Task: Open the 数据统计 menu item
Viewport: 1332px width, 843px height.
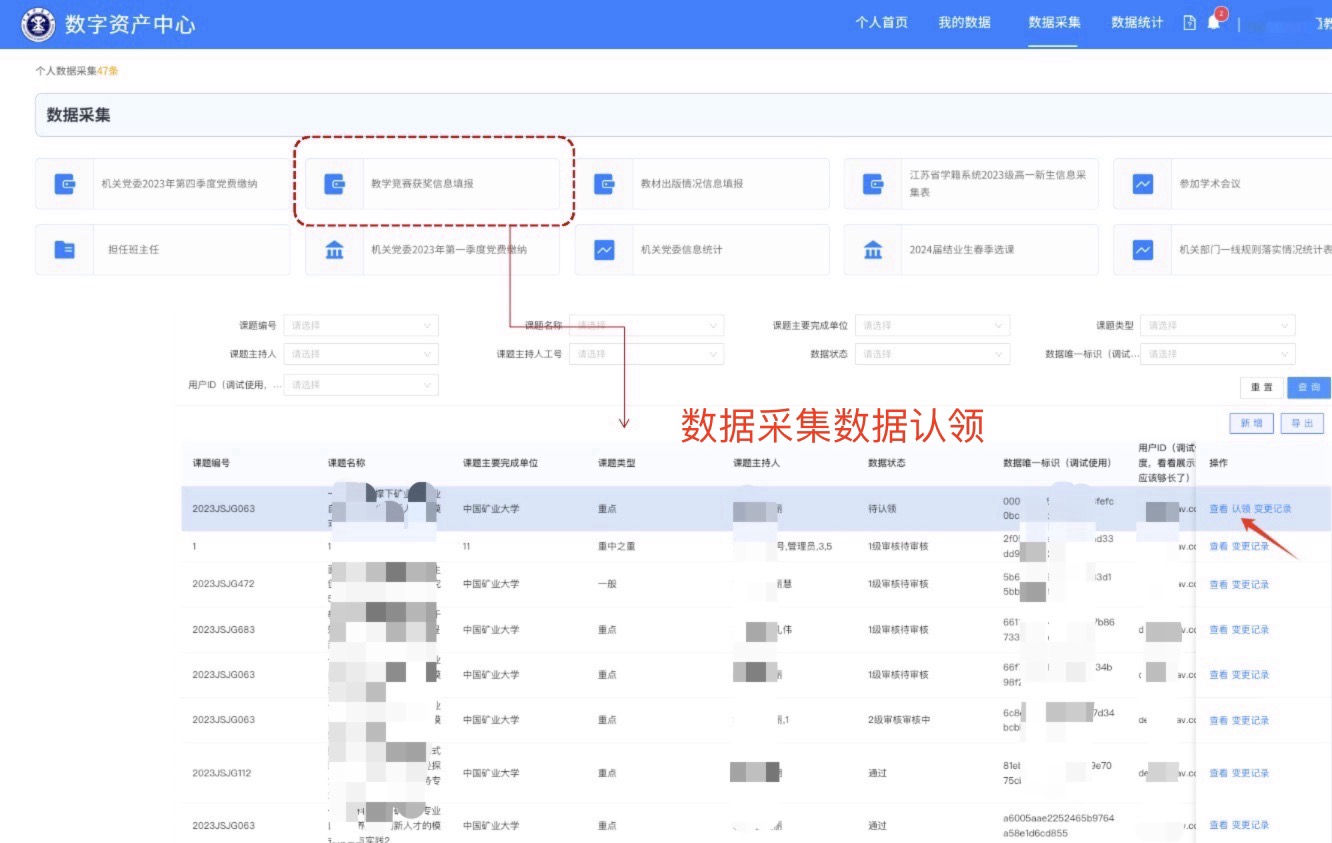Action: (x=1137, y=23)
